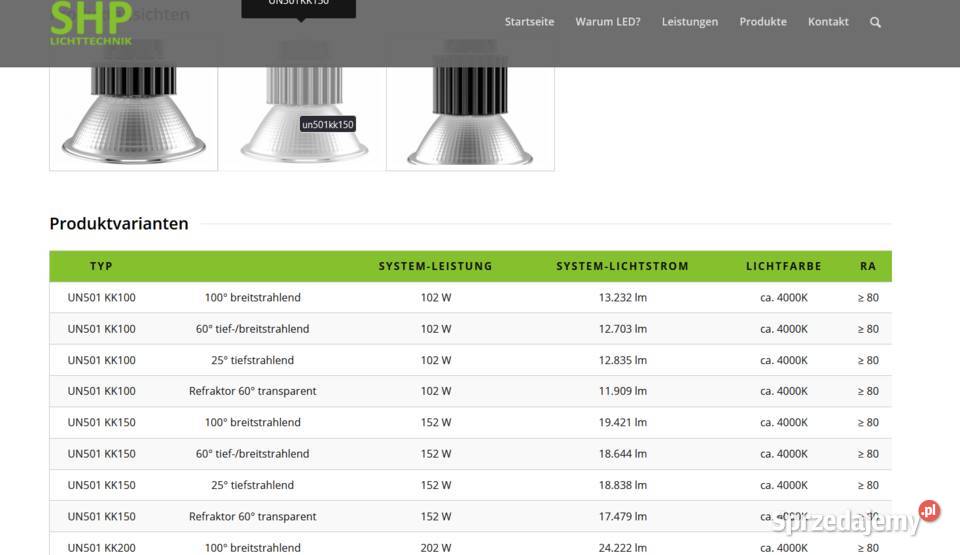Go to the Leistungen page
Screen dimensions: 960x555
689,22
